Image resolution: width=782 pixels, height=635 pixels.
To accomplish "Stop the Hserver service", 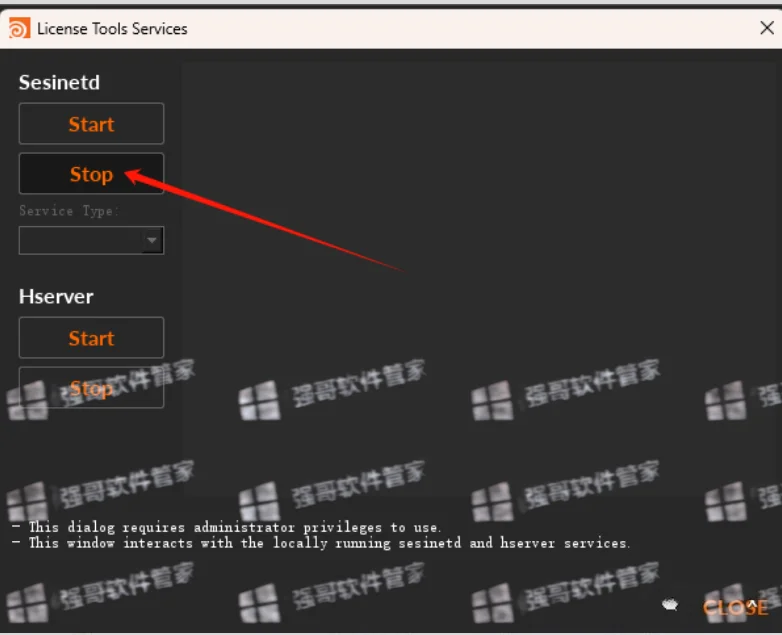I will click(91, 388).
